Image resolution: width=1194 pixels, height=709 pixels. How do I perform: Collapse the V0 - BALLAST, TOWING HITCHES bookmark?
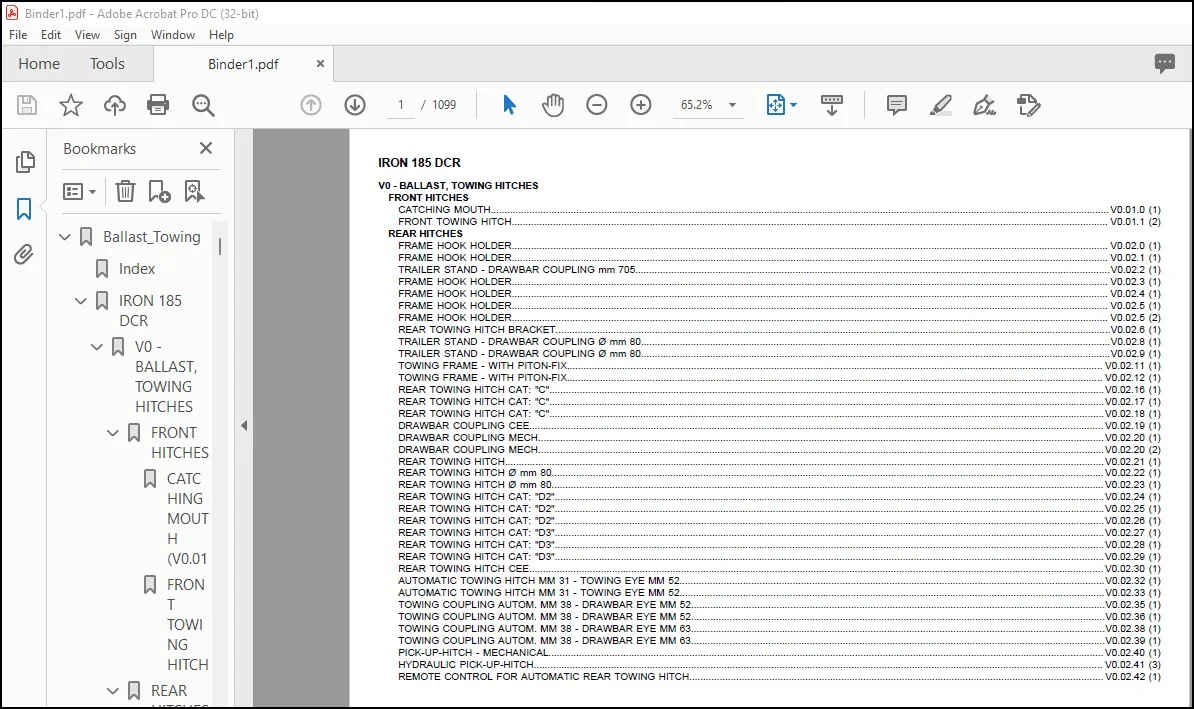click(97, 347)
